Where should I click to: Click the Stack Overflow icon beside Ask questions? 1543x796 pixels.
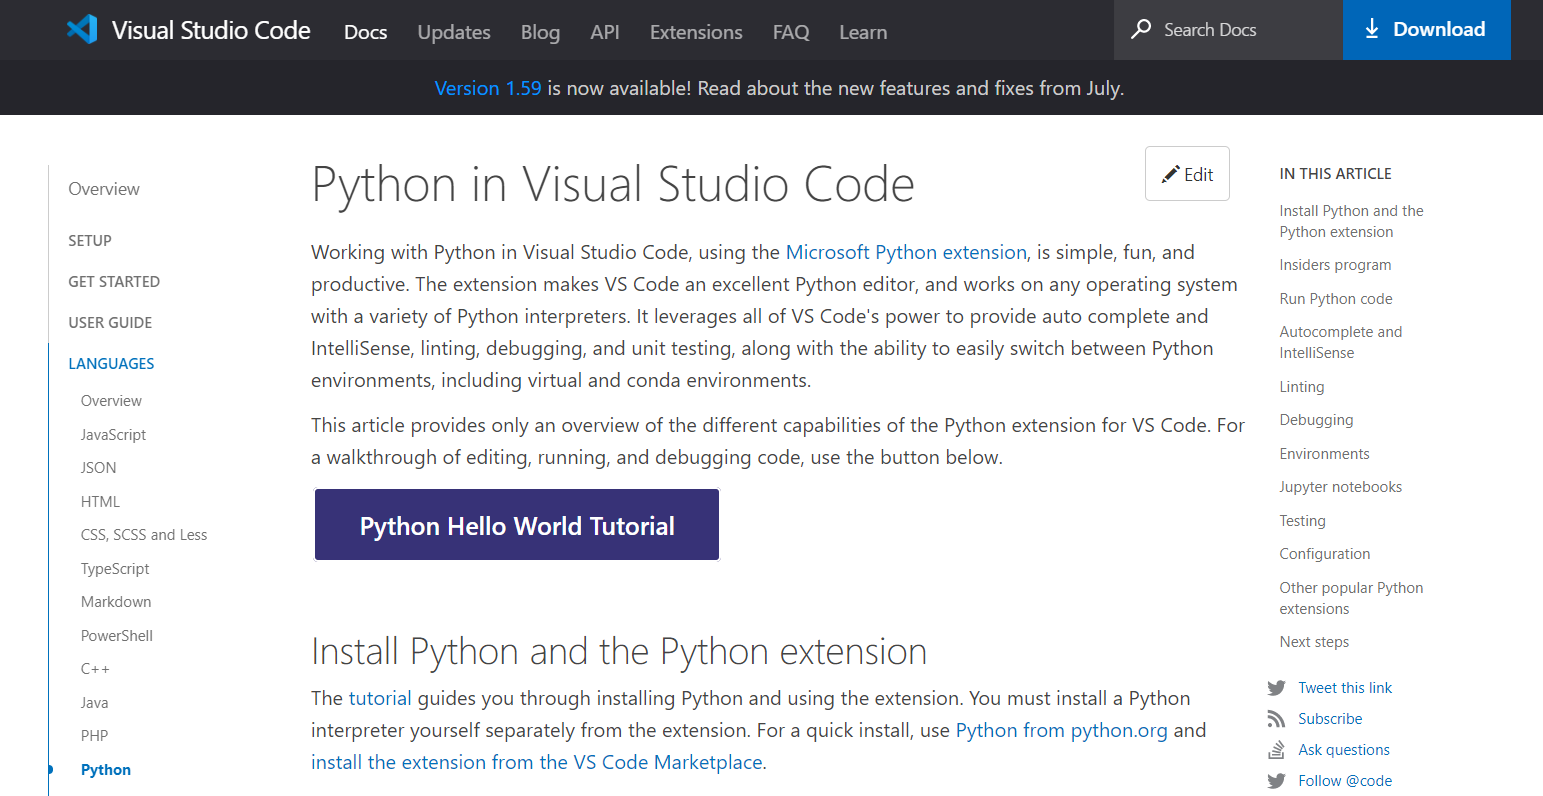(x=1276, y=750)
